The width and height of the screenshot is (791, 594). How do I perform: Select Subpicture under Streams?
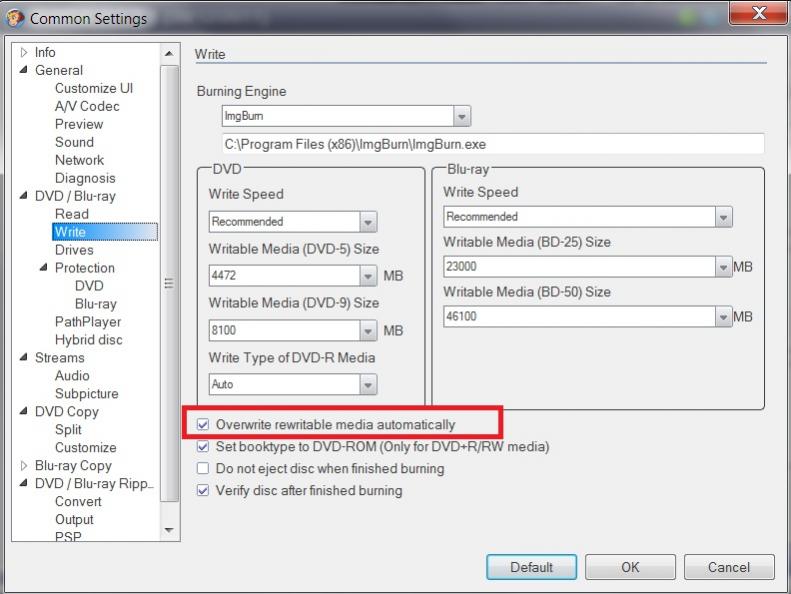87,394
